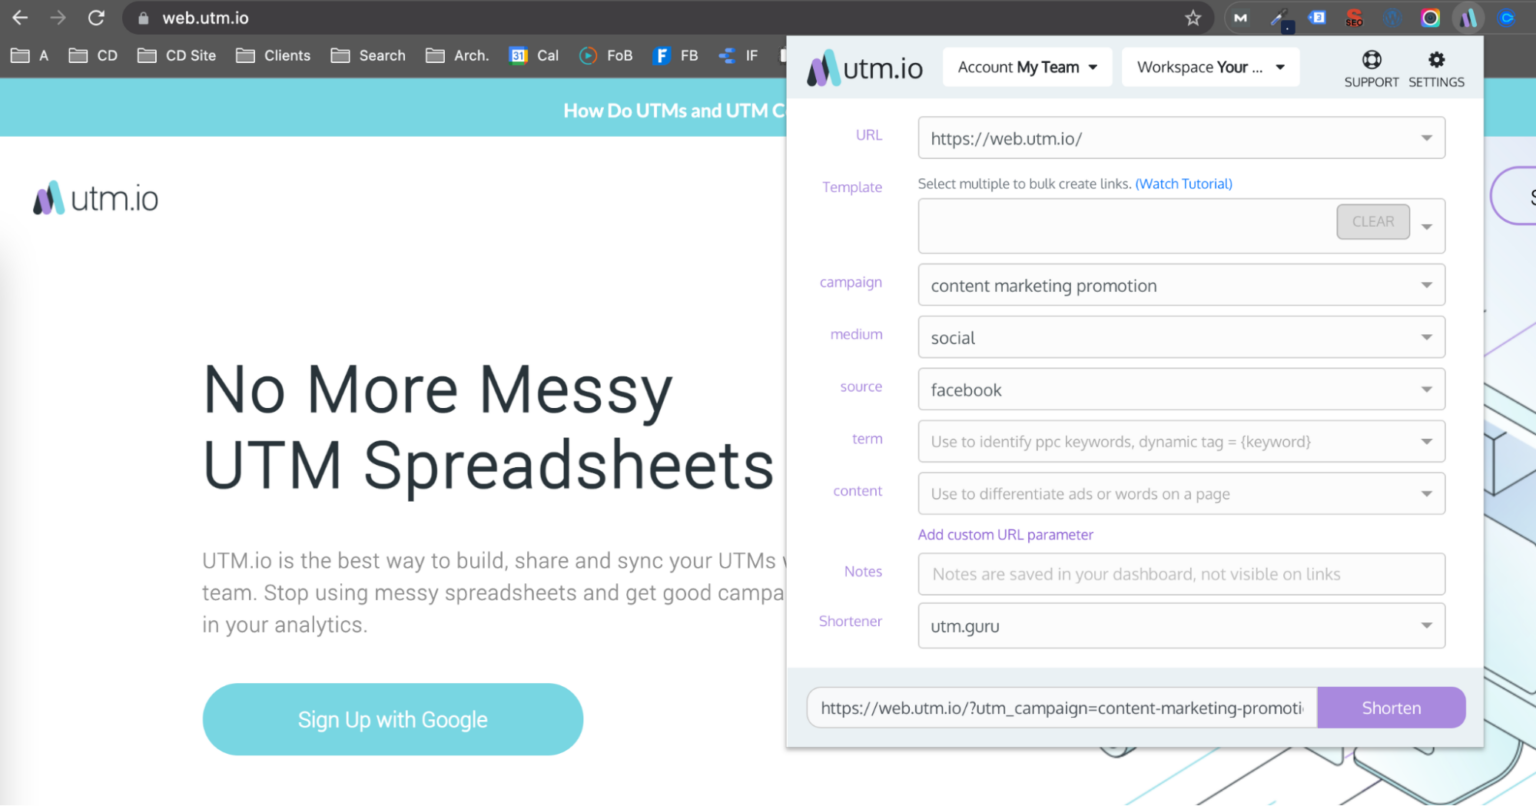Click the WordPress extension icon
1536x806 pixels.
pos(1390,17)
